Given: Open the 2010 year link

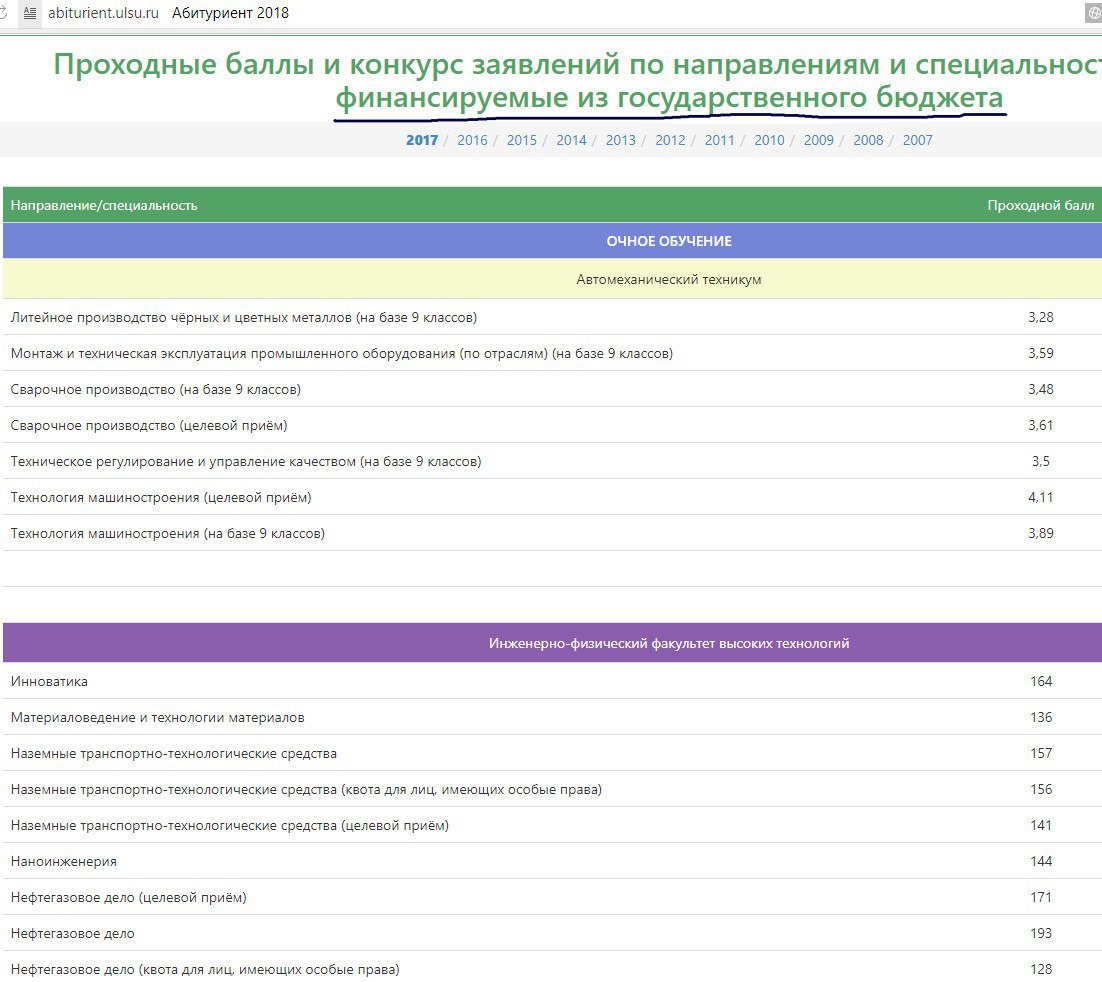Looking at the screenshot, I should click(770, 140).
